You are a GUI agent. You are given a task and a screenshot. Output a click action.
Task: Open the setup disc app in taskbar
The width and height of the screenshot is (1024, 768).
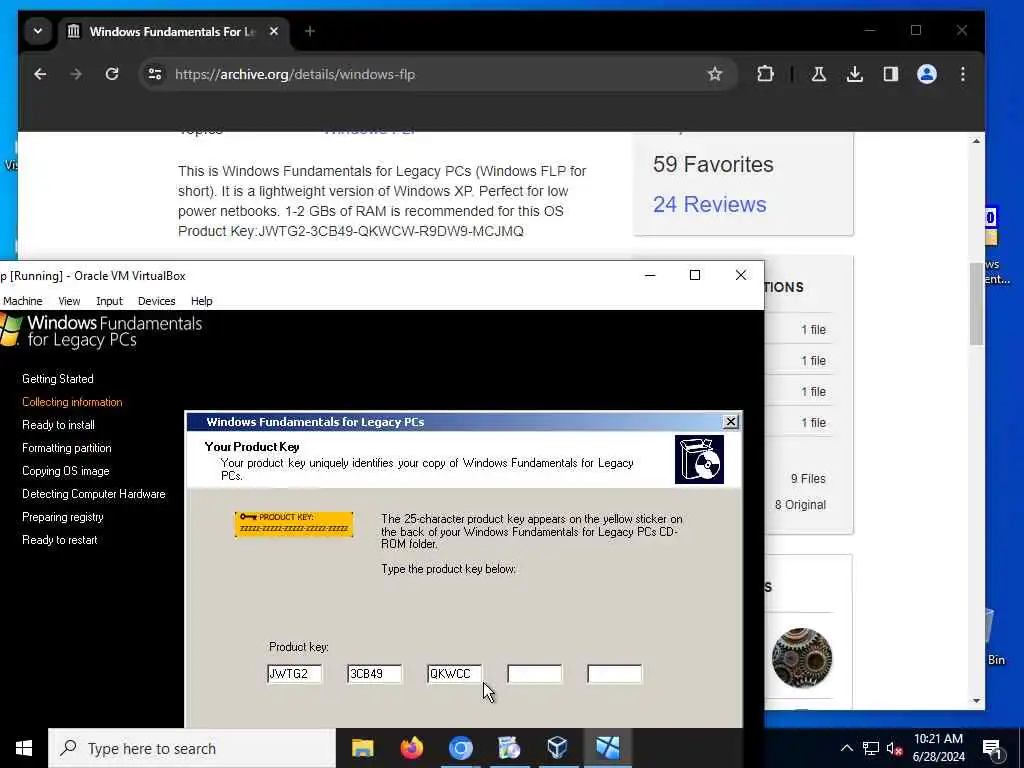[509, 748]
